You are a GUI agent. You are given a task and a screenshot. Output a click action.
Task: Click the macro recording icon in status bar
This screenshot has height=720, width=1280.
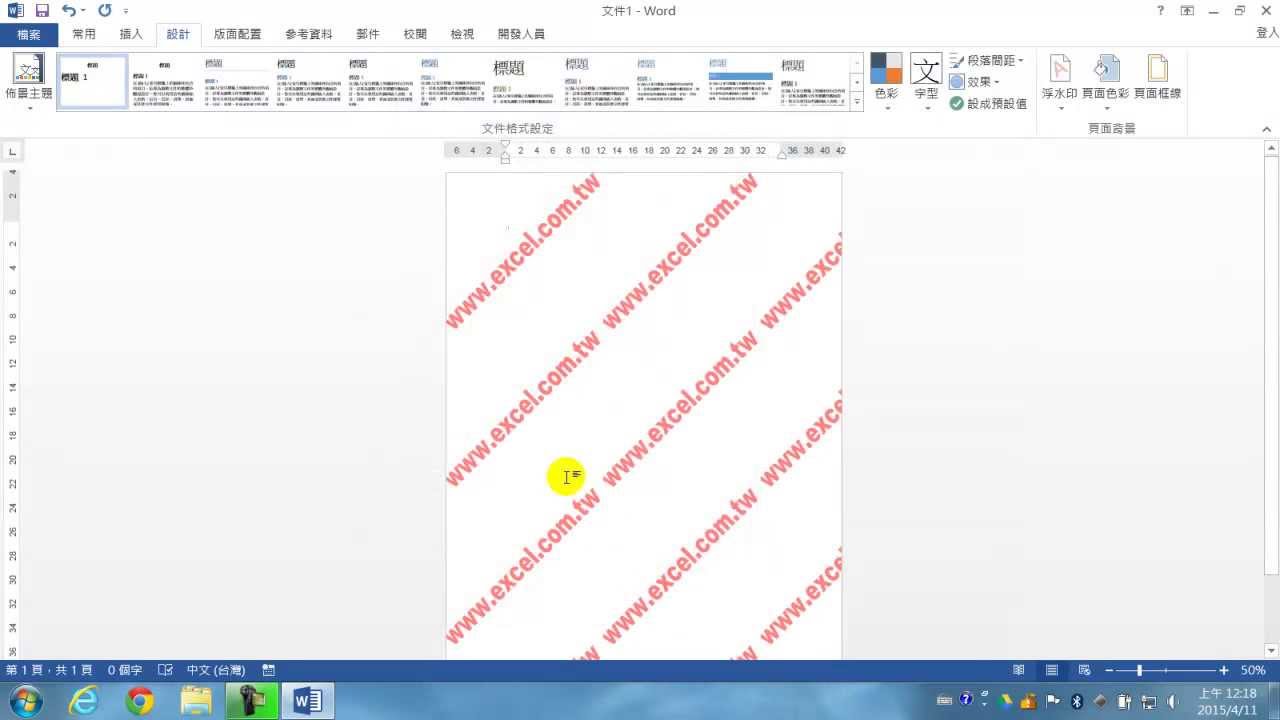269,670
